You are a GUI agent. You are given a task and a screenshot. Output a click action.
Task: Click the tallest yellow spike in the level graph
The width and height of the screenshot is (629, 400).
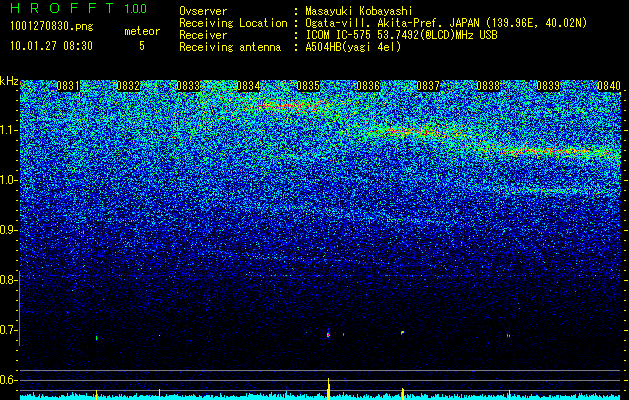tap(329, 388)
